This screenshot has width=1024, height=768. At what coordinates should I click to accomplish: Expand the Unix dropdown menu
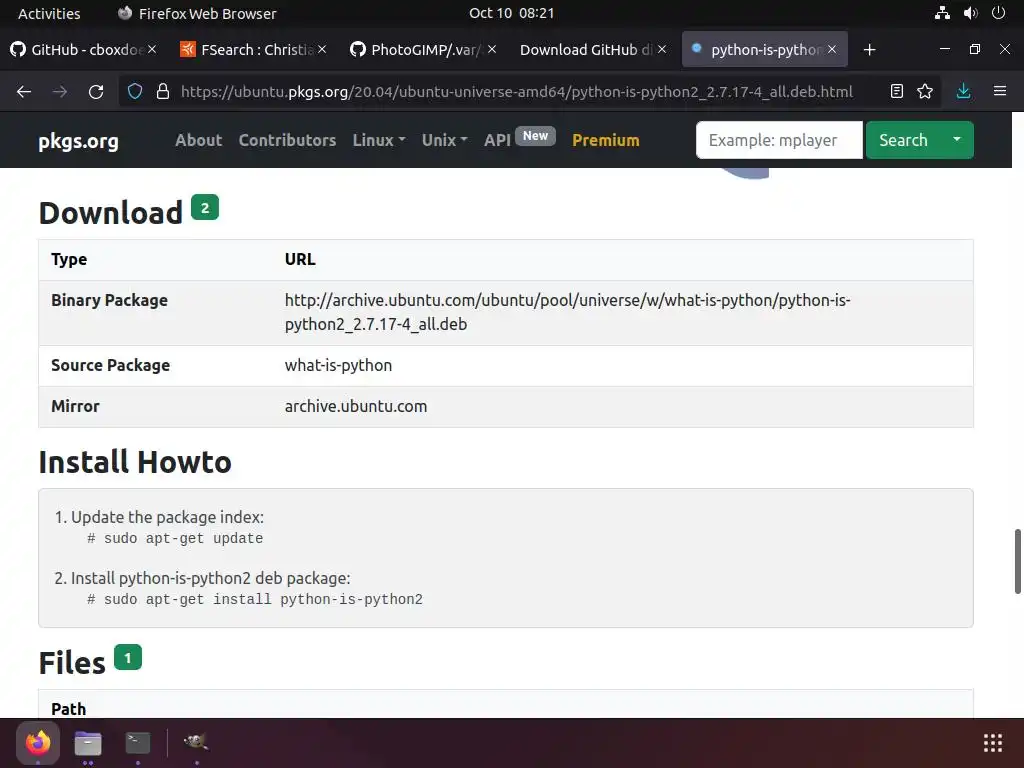point(444,140)
